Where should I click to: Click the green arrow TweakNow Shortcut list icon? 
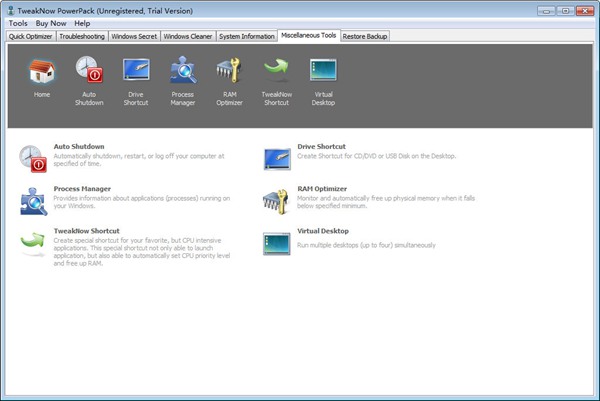[33, 243]
